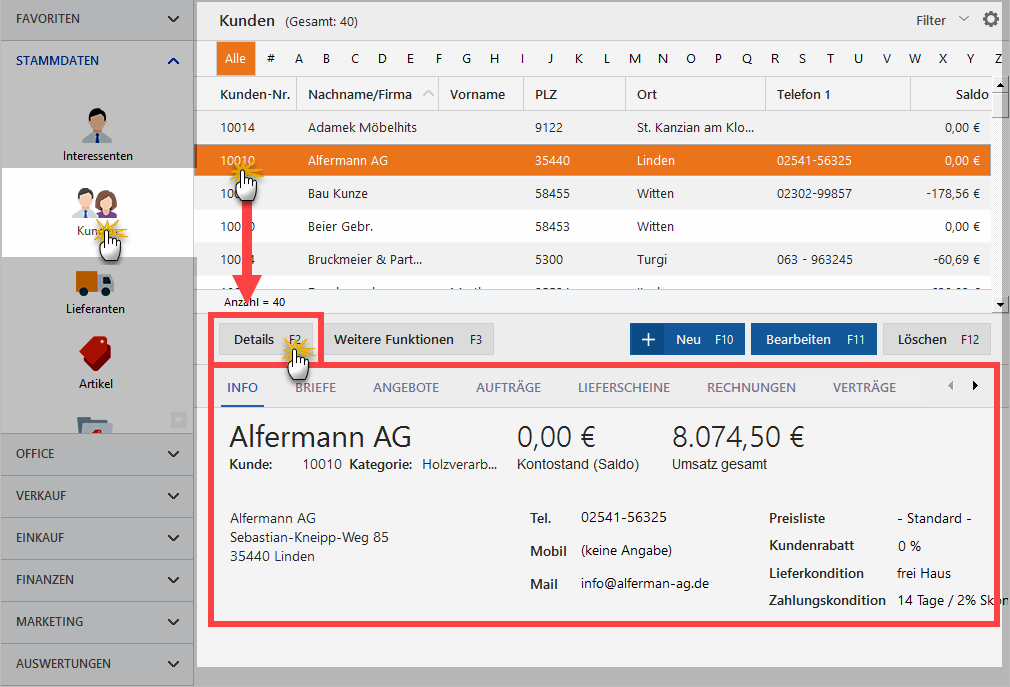Viewport: 1010px width, 687px height.
Task: Filter customers by letter S
Action: tap(802, 59)
